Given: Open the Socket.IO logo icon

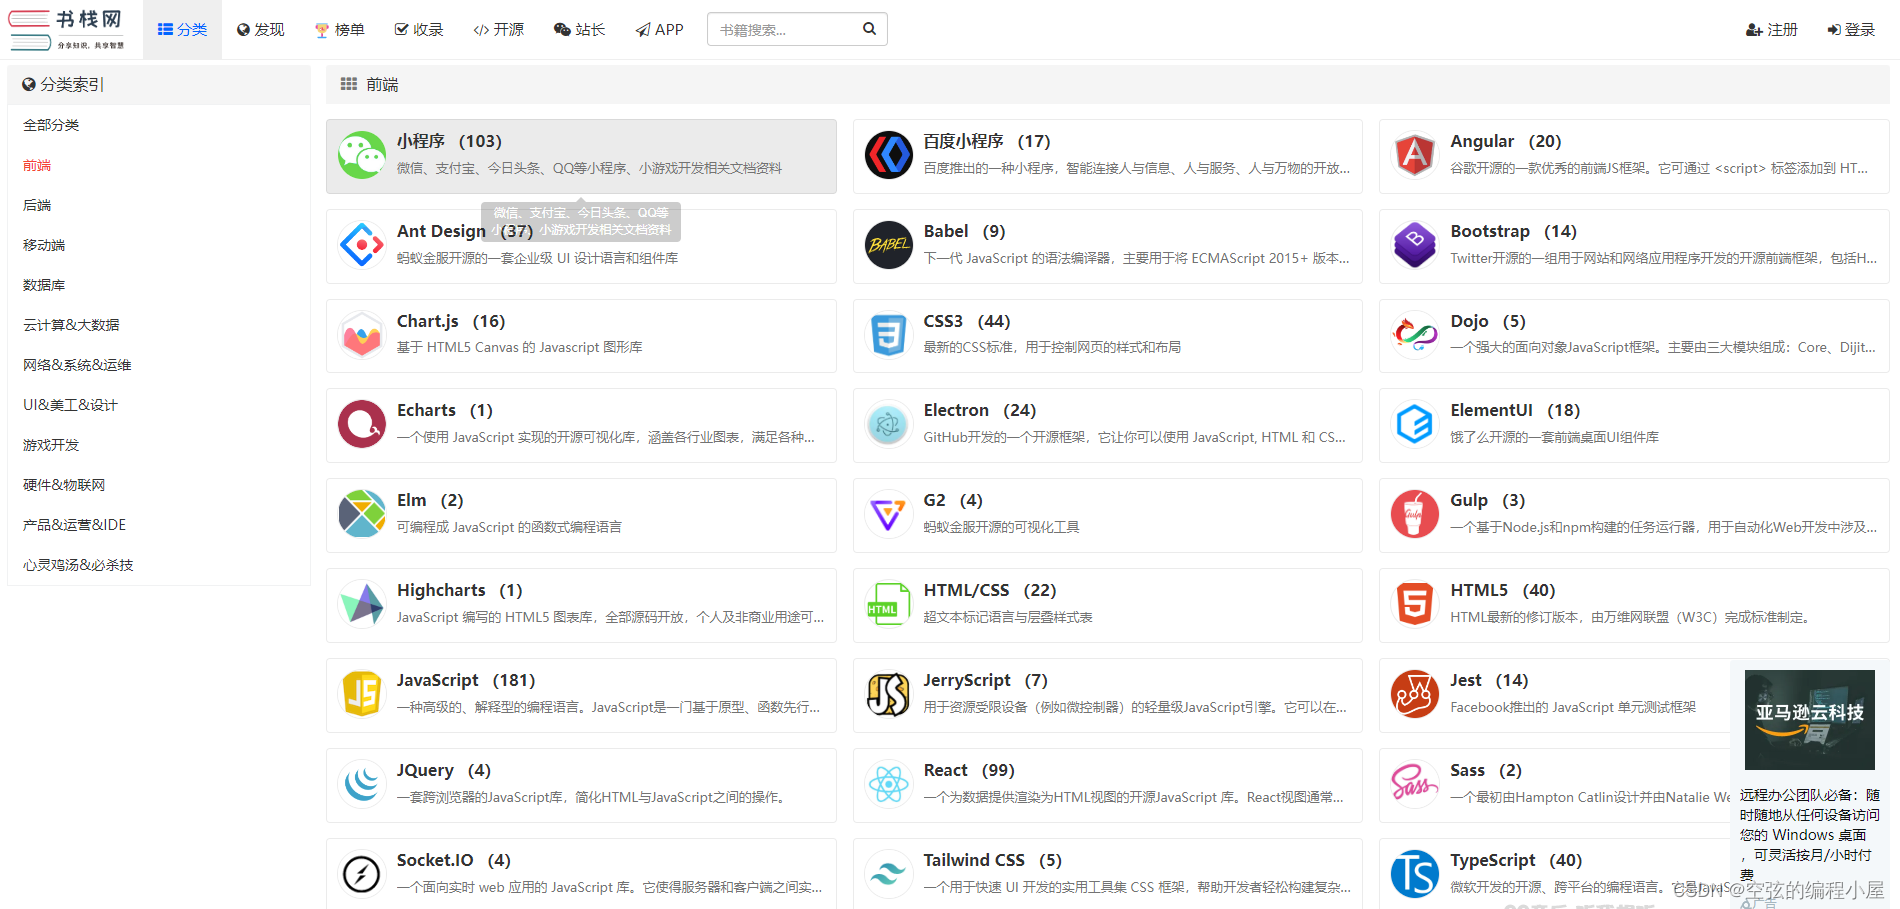Looking at the screenshot, I should pyautogui.click(x=362, y=874).
